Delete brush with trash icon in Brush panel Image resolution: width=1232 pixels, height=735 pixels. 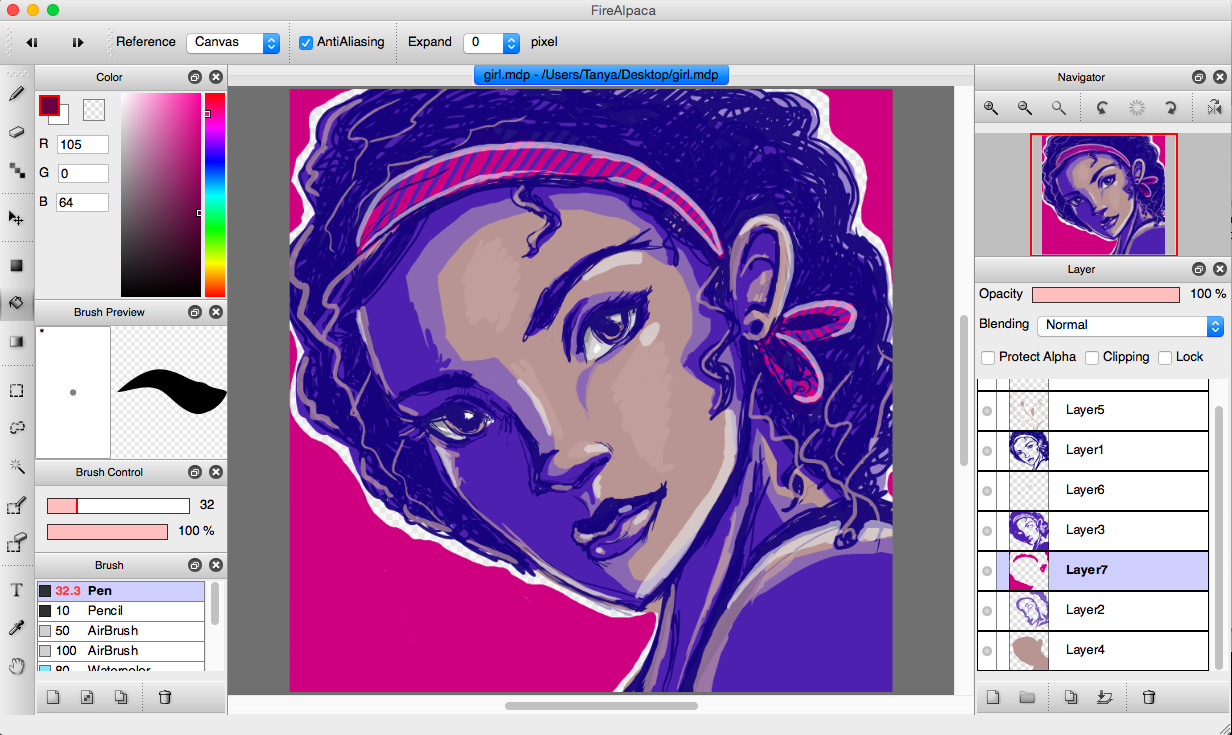click(x=166, y=697)
